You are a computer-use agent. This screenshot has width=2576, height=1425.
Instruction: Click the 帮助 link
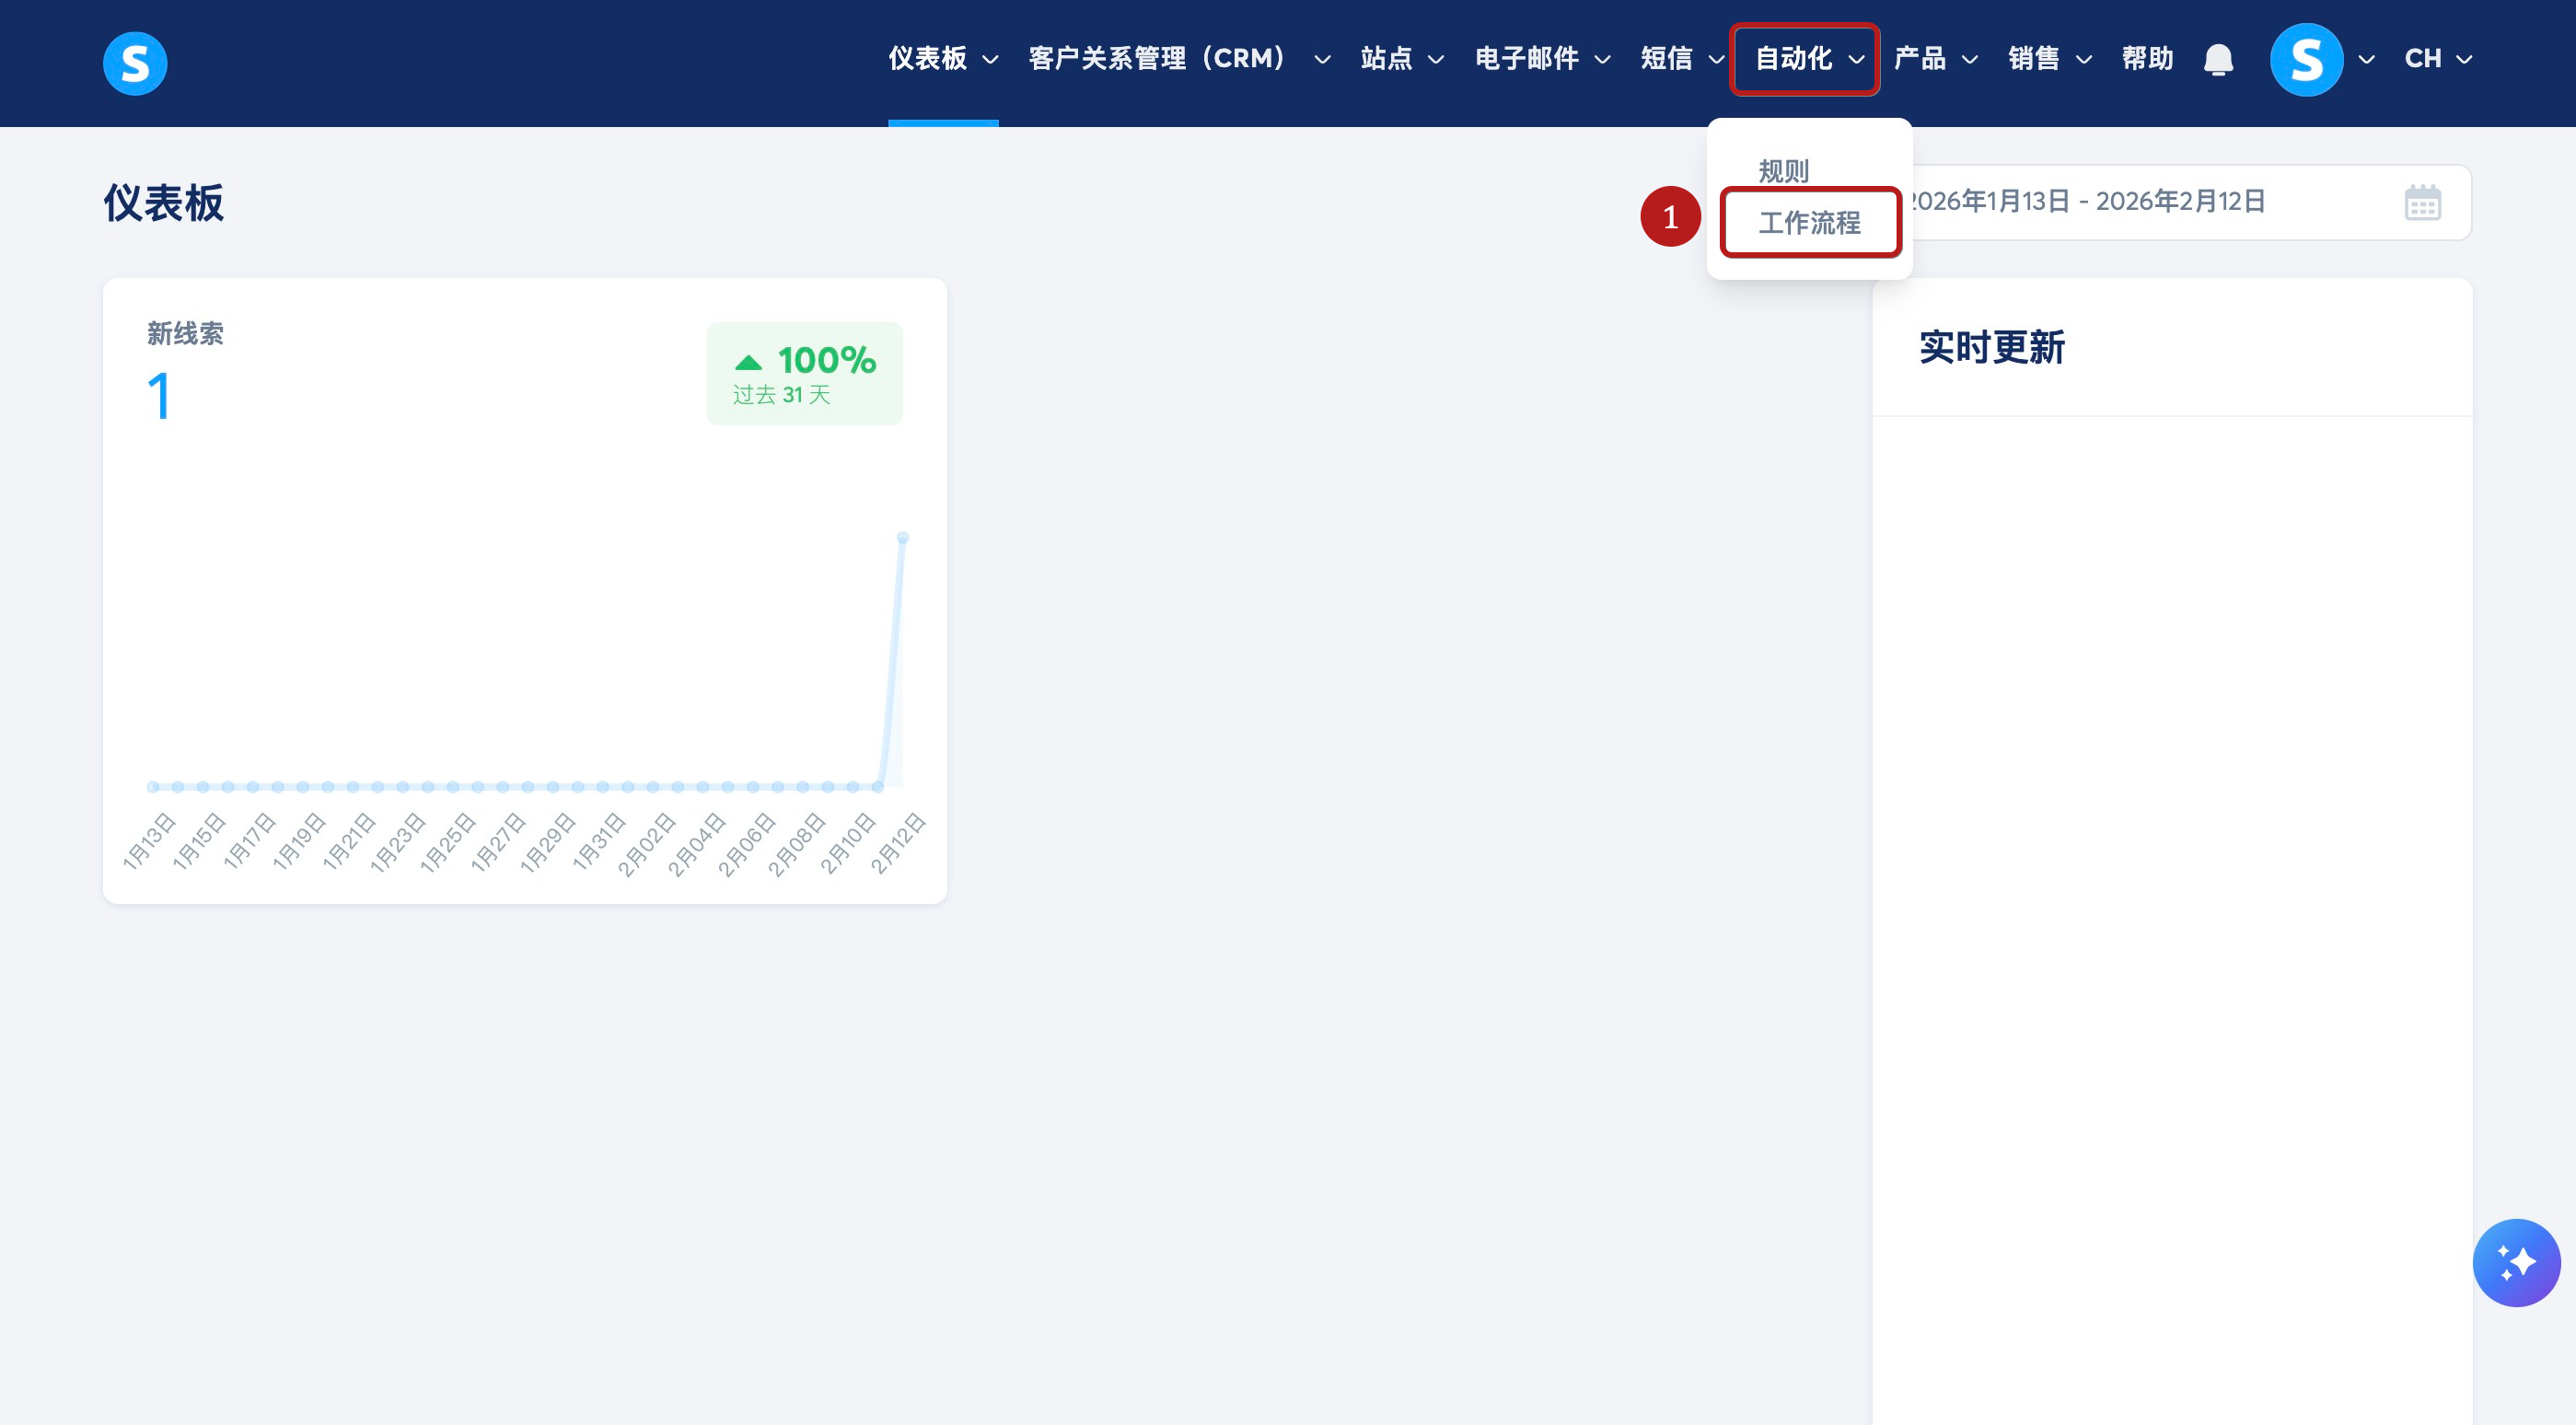[x=2147, y=59]
